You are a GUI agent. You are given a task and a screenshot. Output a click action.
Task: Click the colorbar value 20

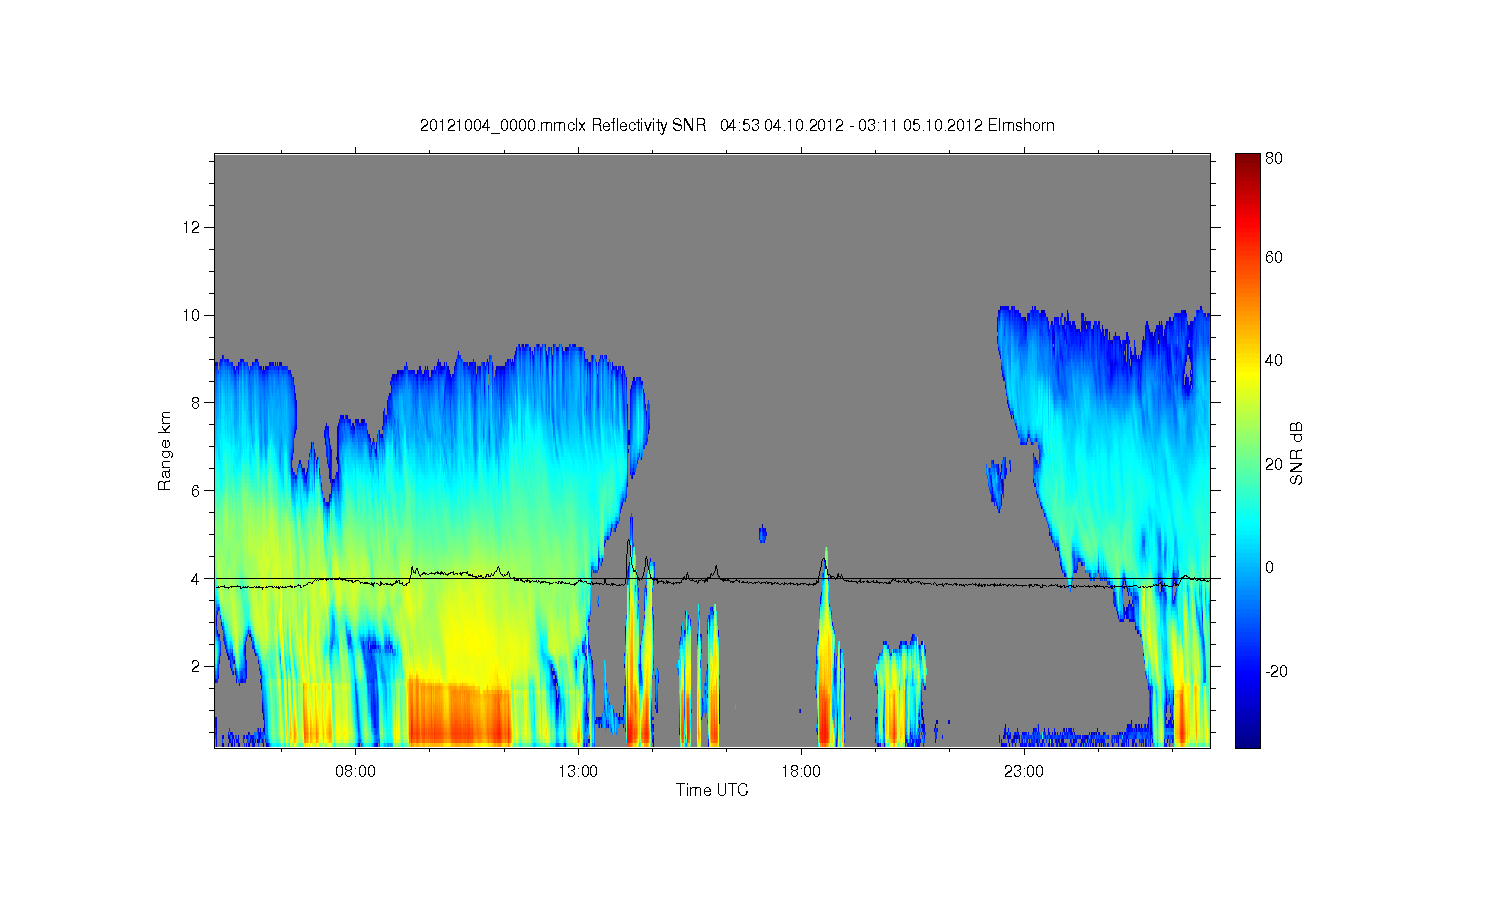tap(1274, 464)
